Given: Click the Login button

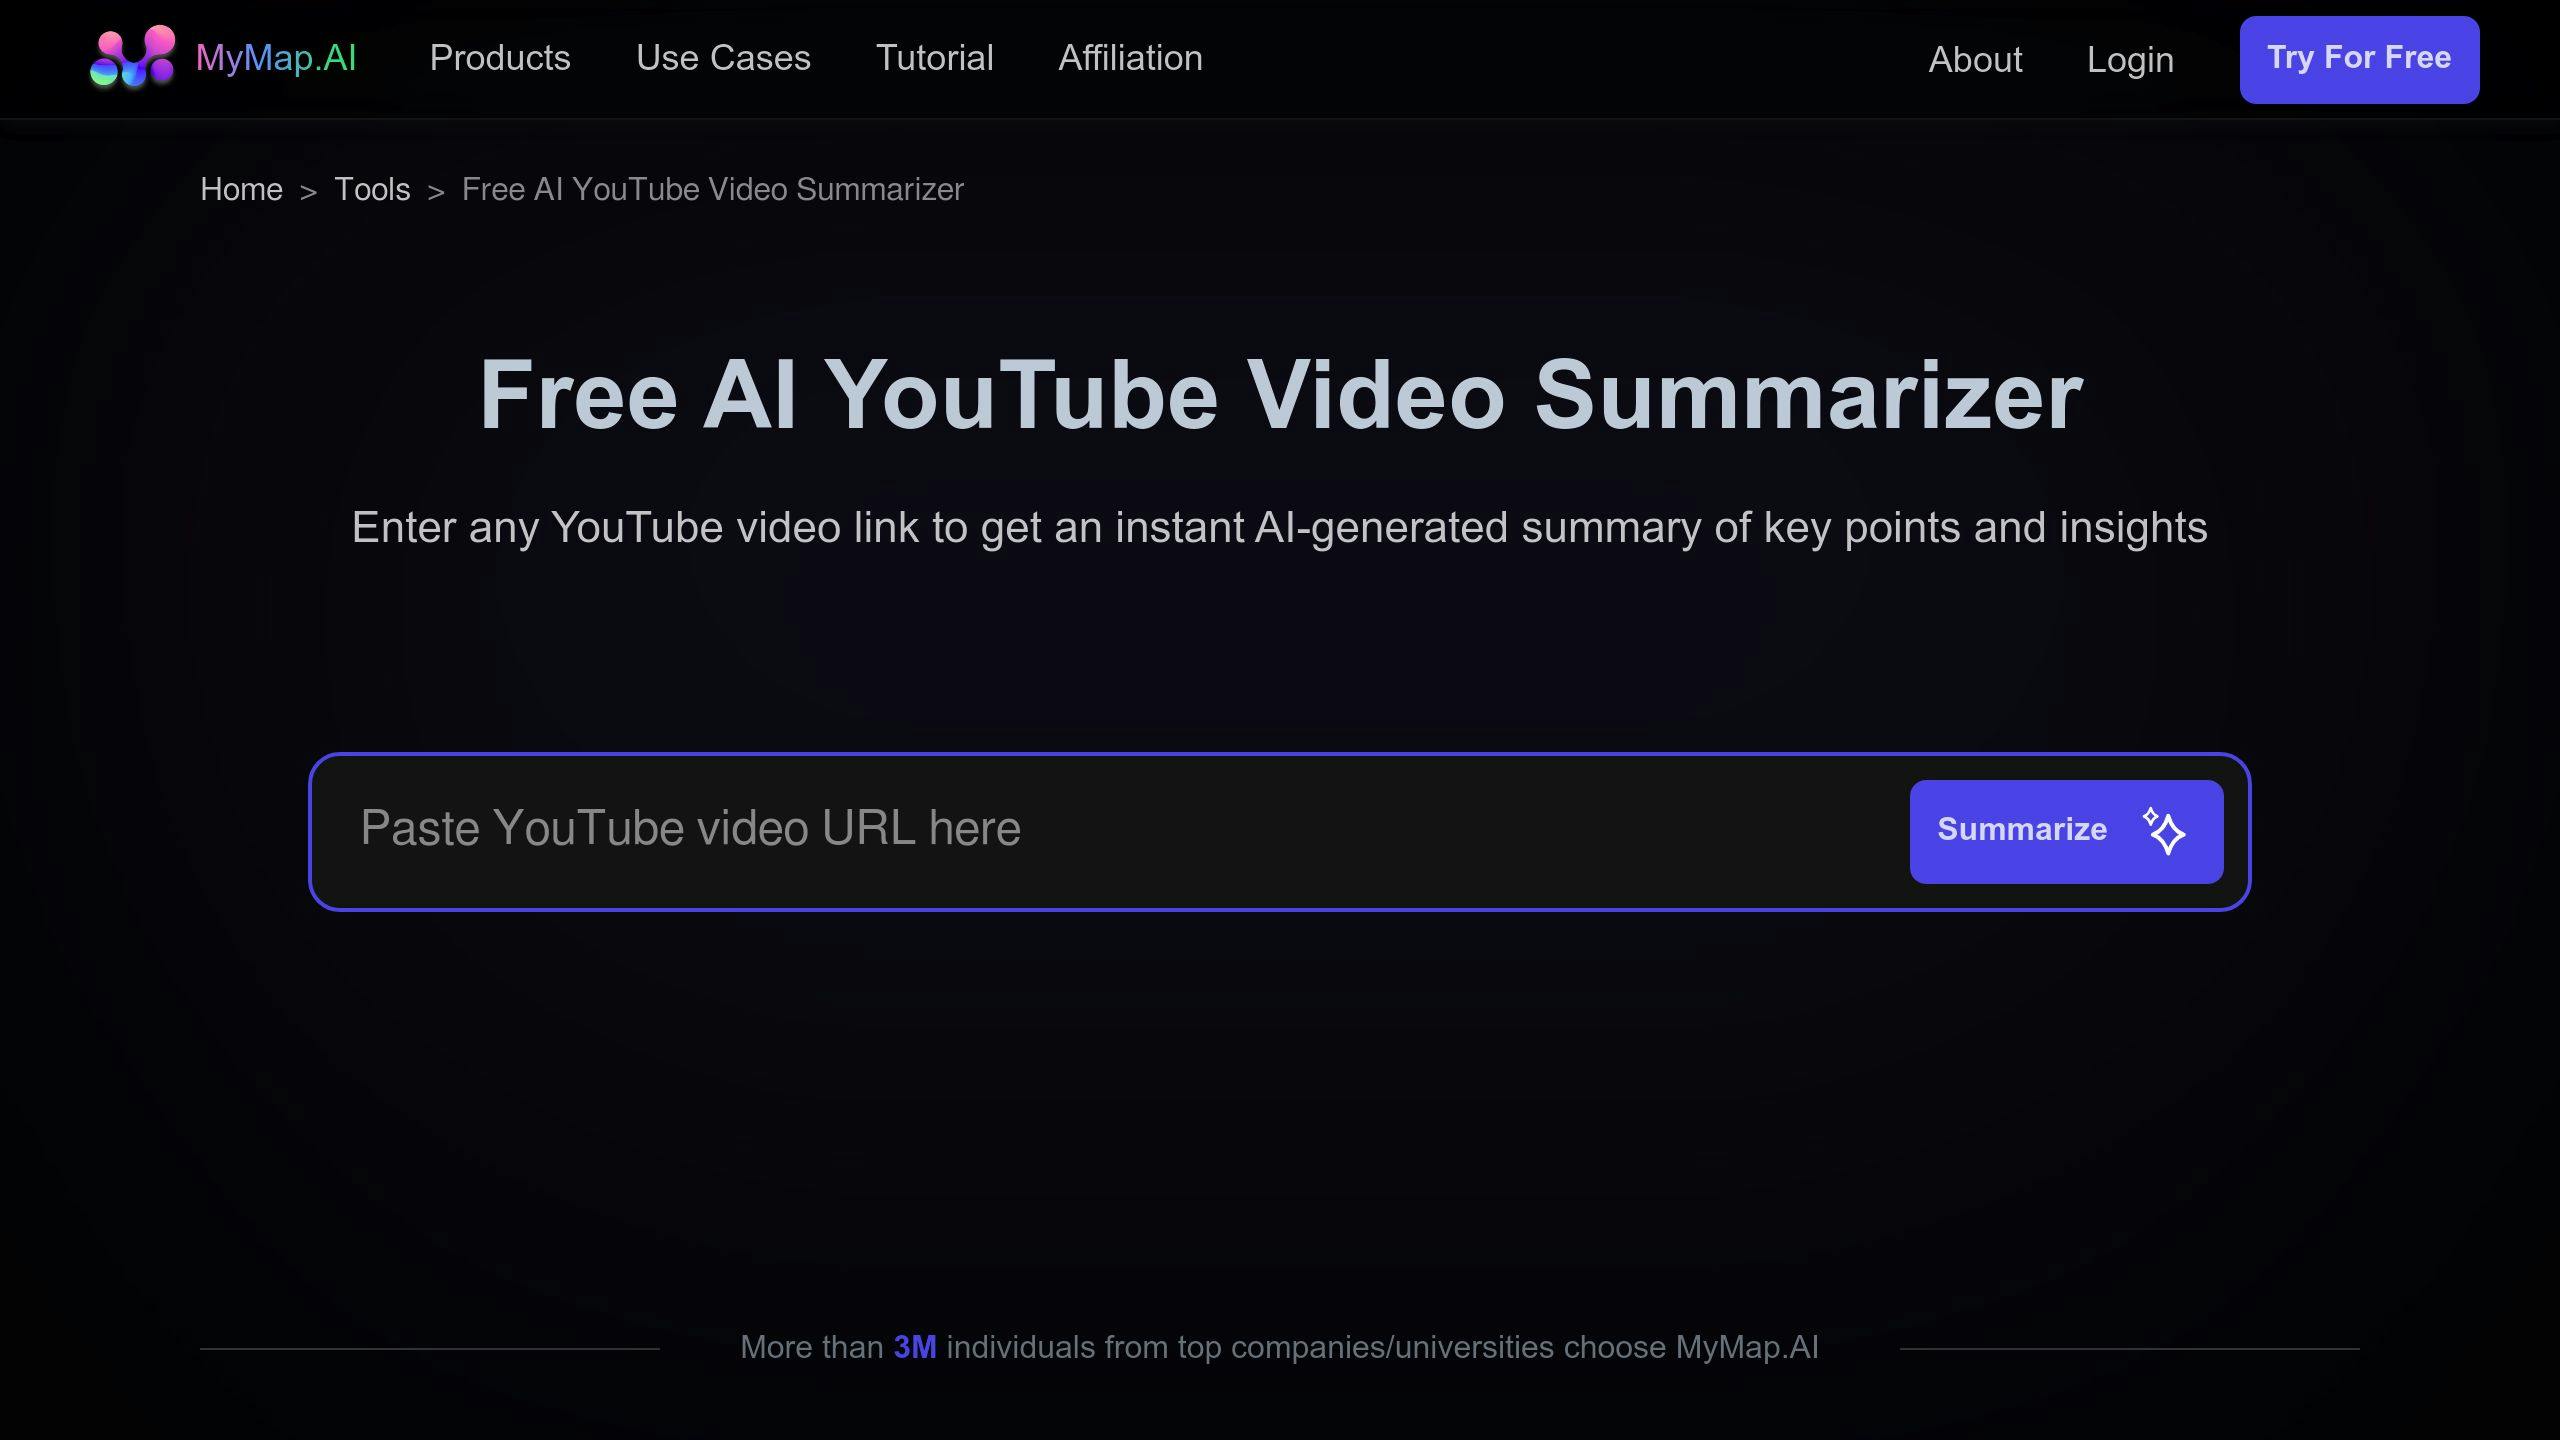Looking at the screenshot, I should click(x=2131, y=60).
